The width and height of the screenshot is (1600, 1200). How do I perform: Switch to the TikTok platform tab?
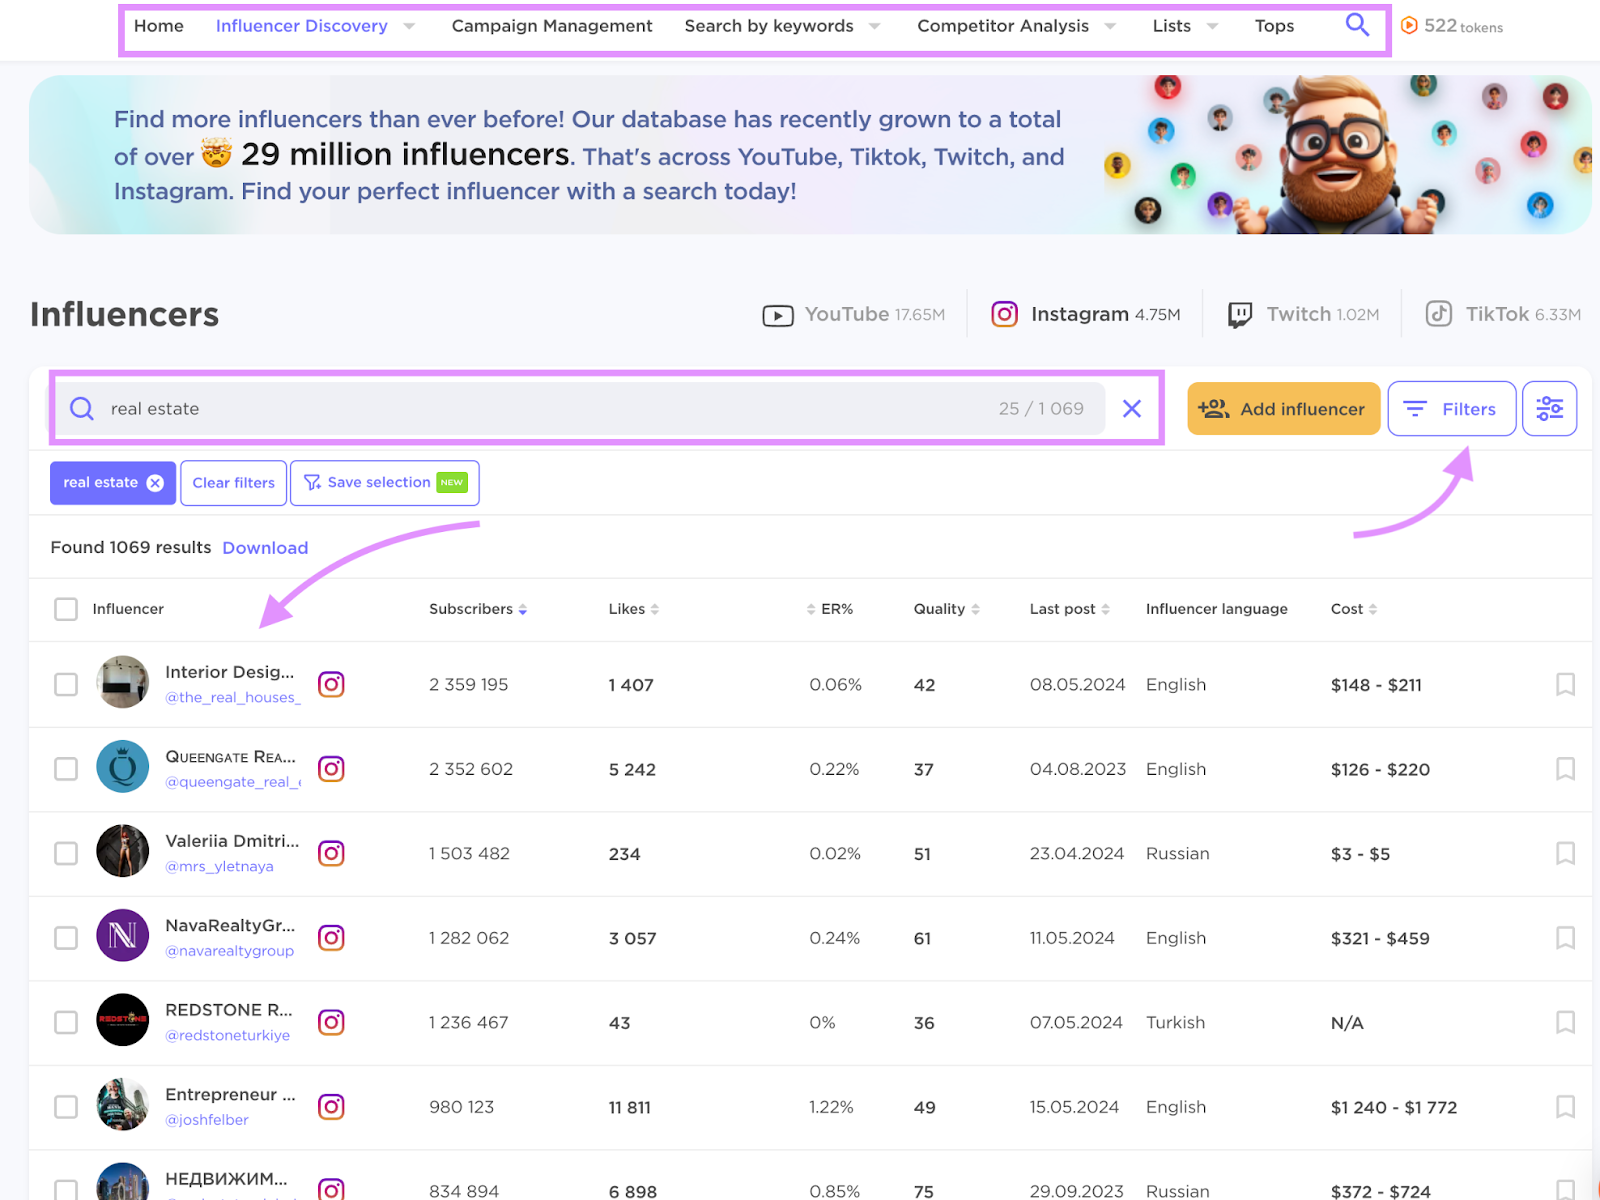coord(1503,314)
